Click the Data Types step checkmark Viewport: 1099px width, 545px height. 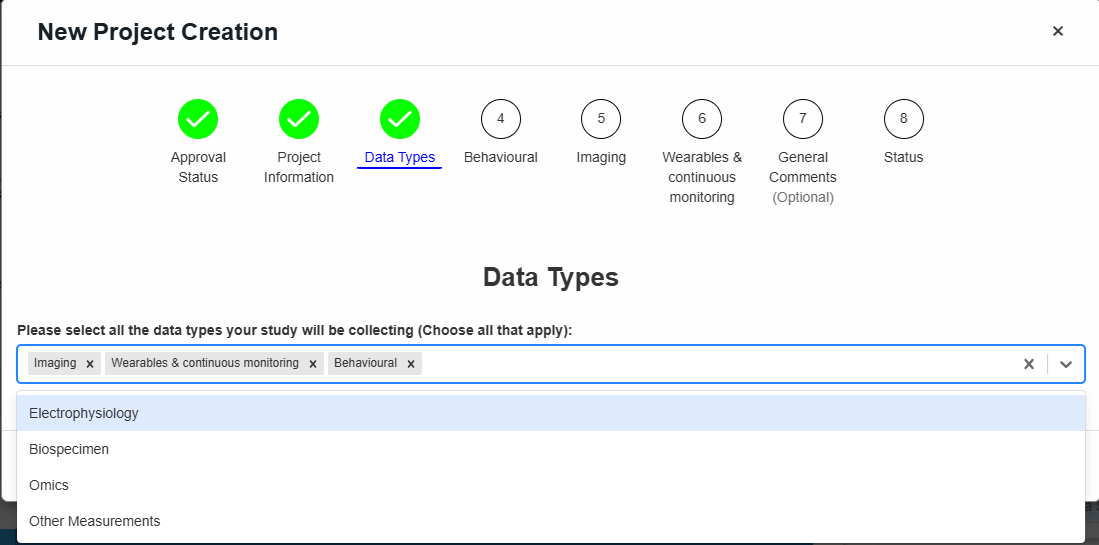400,119
